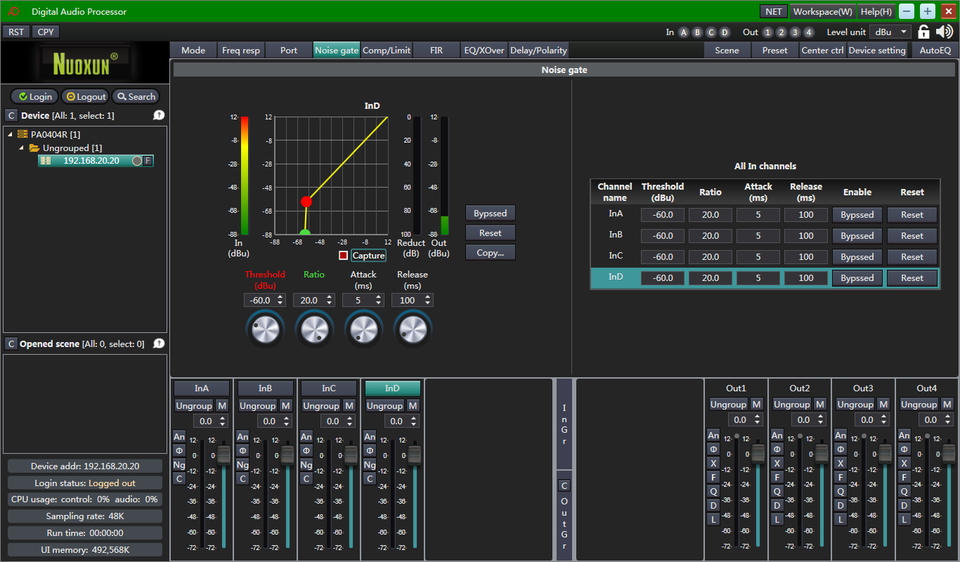Click the speaker volume icon
The image size is (960, 562).
coord(945,32)
